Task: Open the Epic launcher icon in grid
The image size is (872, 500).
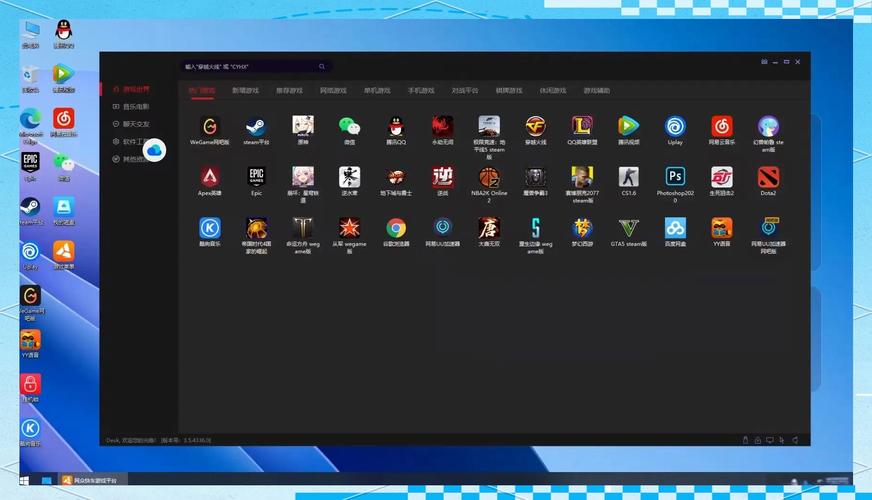Action: click(x=256, y=177)
